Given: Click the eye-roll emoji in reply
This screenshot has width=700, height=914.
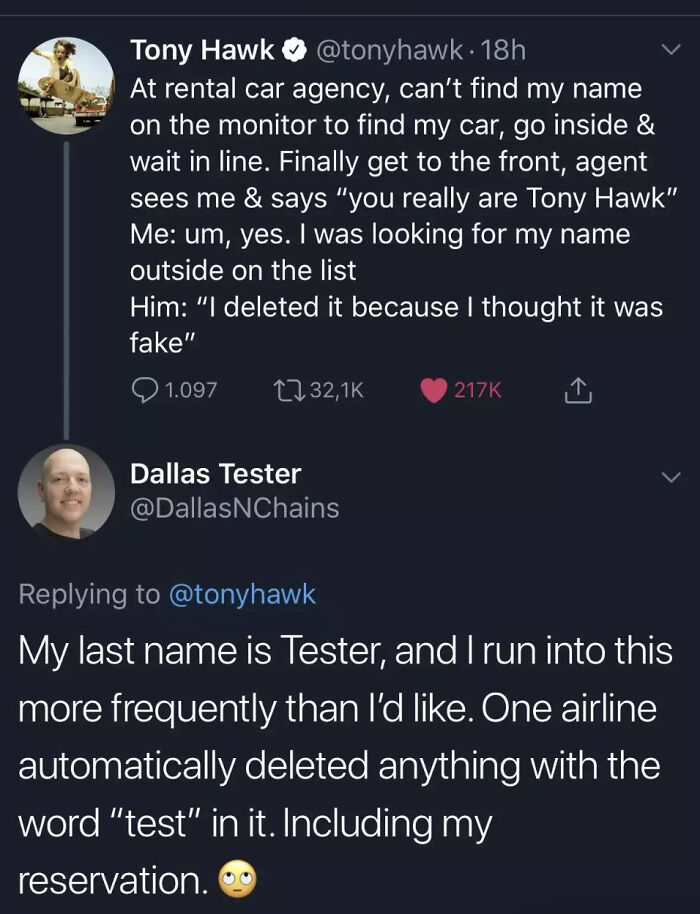Looking at the screenshot, I should (x=237, y=880).
